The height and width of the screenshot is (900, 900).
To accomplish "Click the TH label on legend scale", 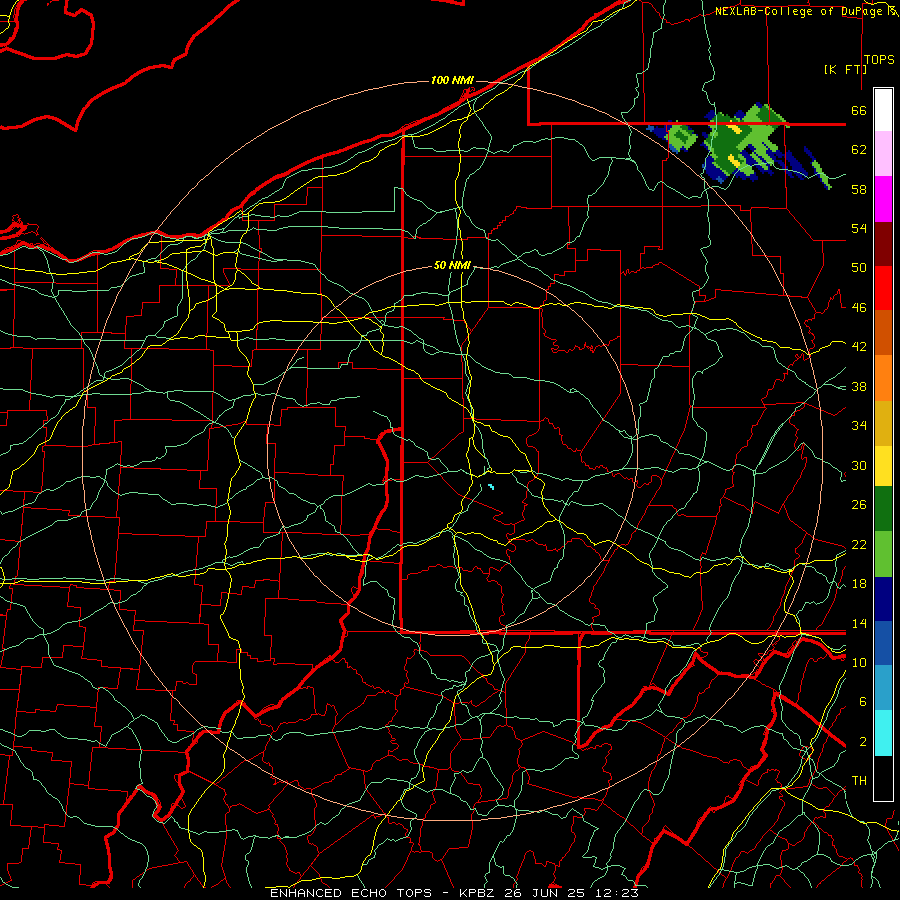I will (859, 781).
